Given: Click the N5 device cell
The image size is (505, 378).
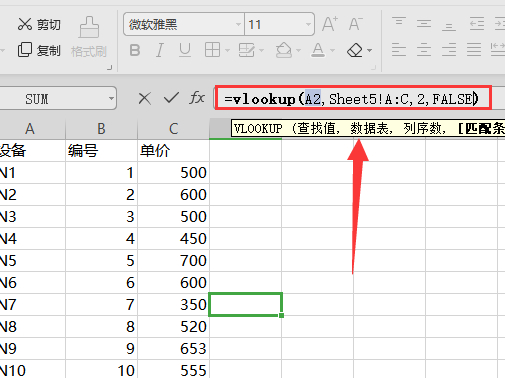Looking at the screenshot, I should pos(32,261).
